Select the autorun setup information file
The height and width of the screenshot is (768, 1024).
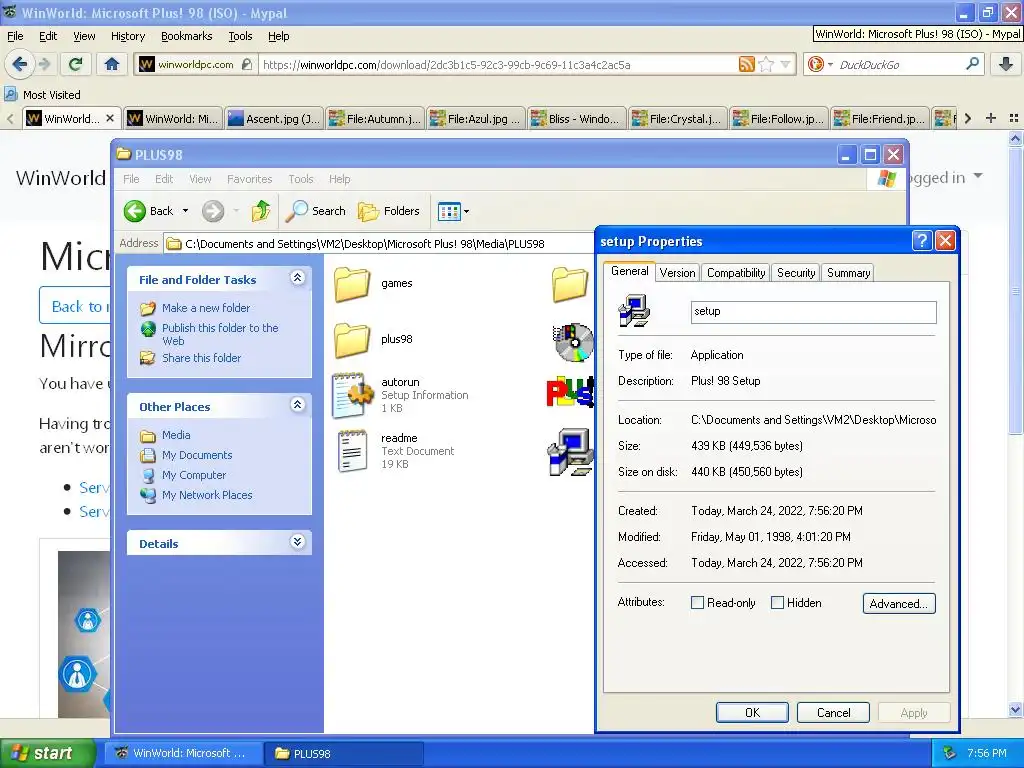[400, 395]
